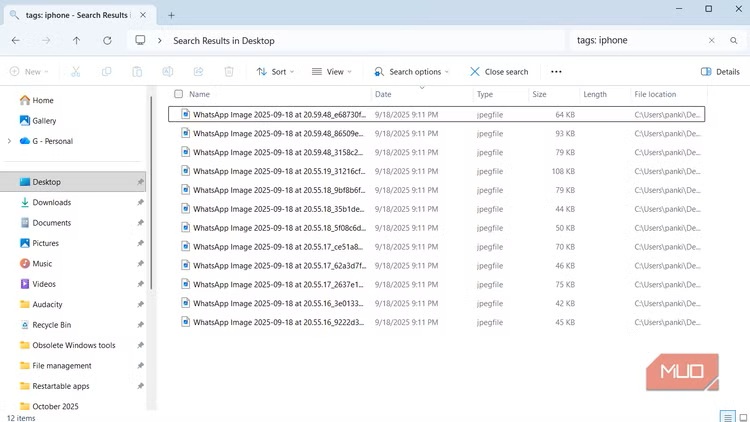
Task: Open the See more three-dots menu
Action: coord(556,72)
